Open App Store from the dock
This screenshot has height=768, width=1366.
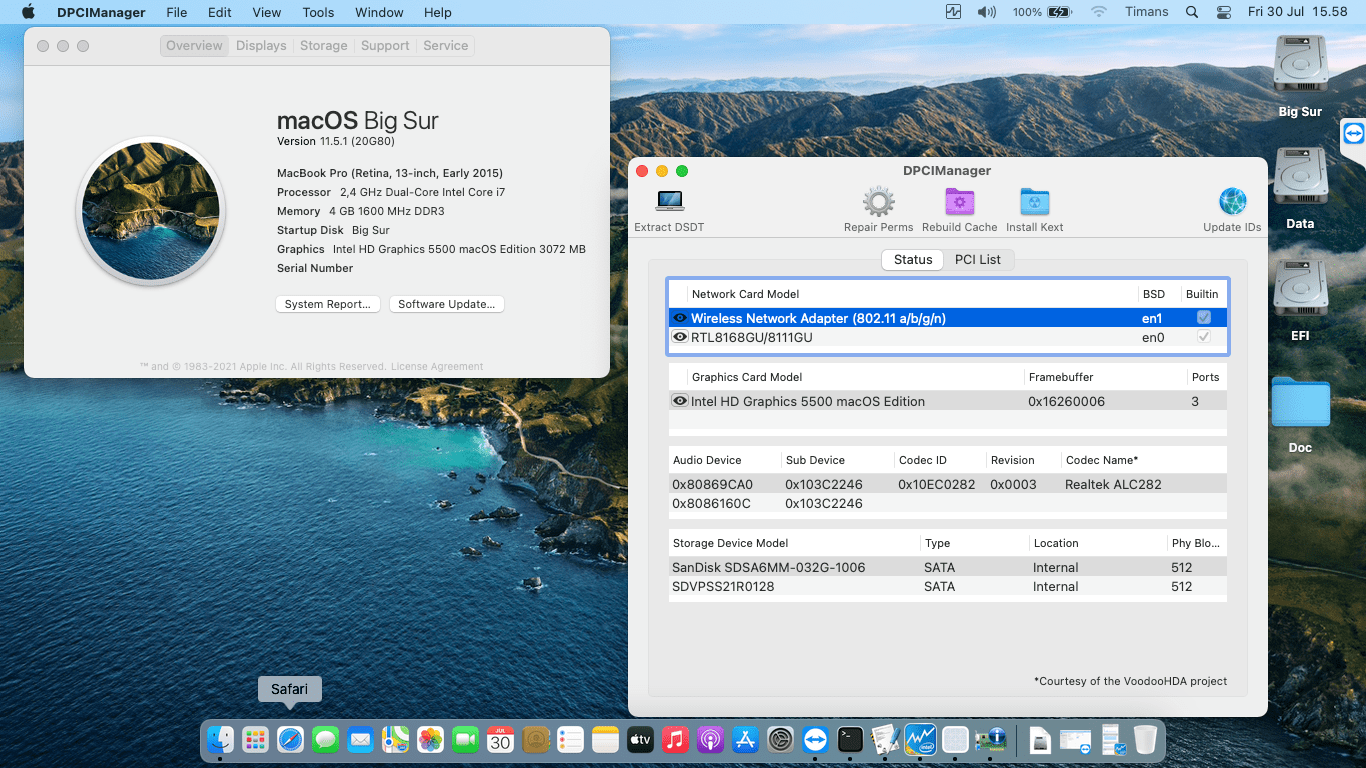745,740
